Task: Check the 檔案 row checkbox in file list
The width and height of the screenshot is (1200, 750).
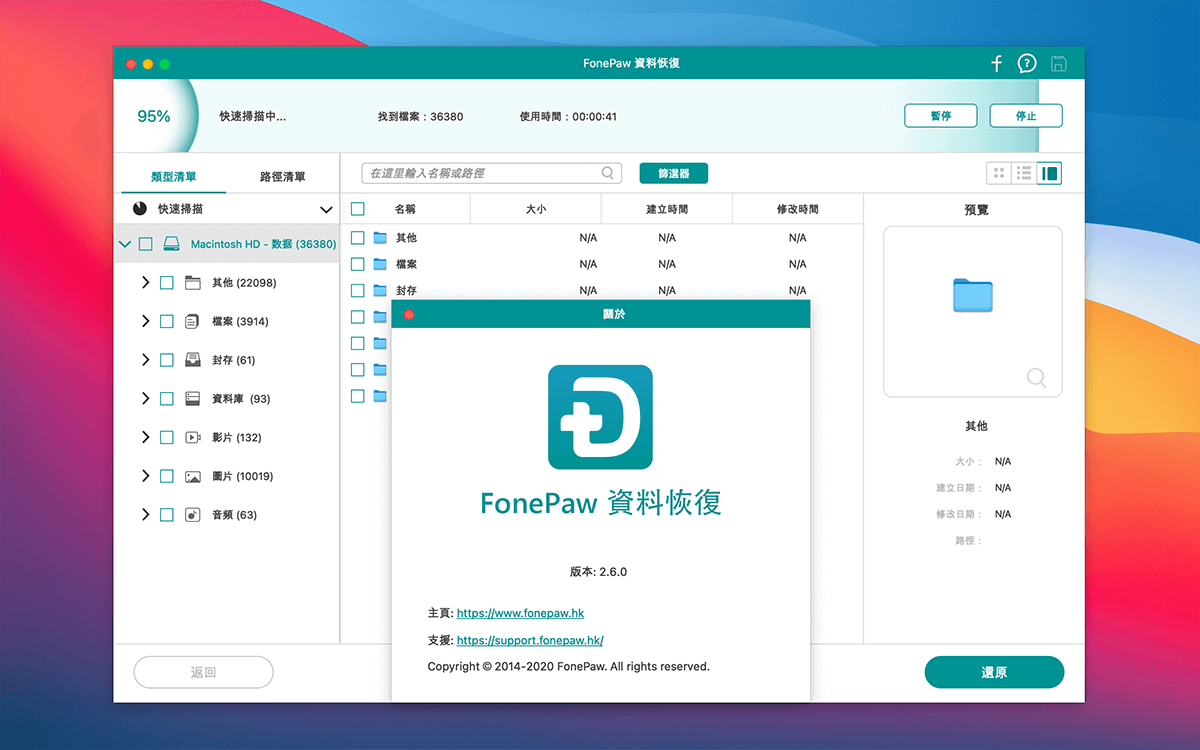Action: pos(358,264)
